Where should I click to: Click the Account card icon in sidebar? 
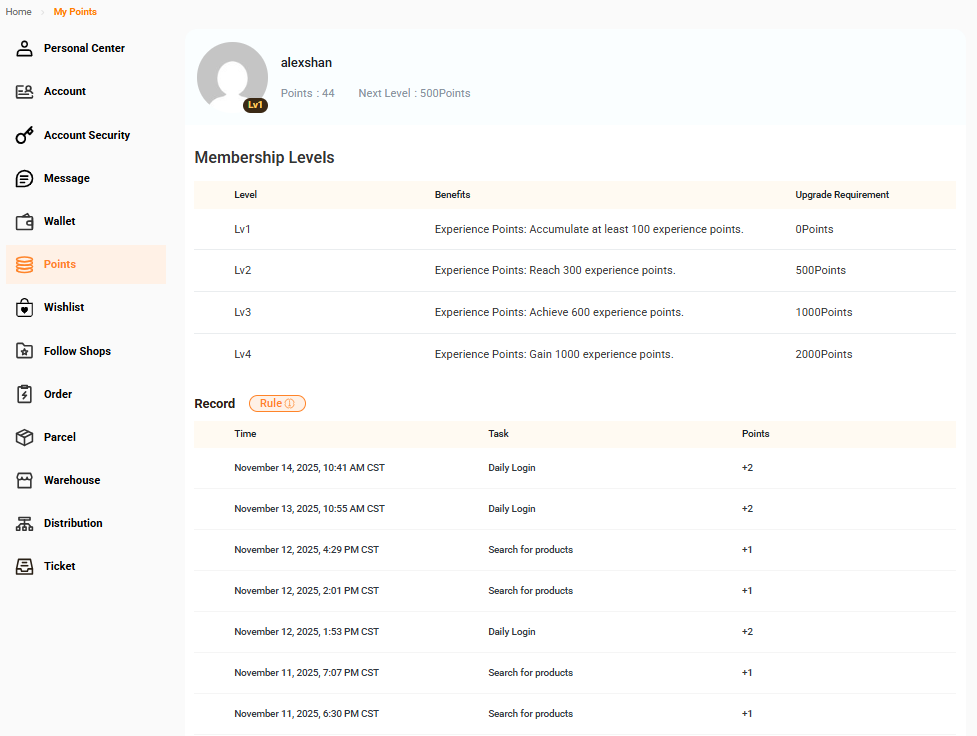coord(25,92)
